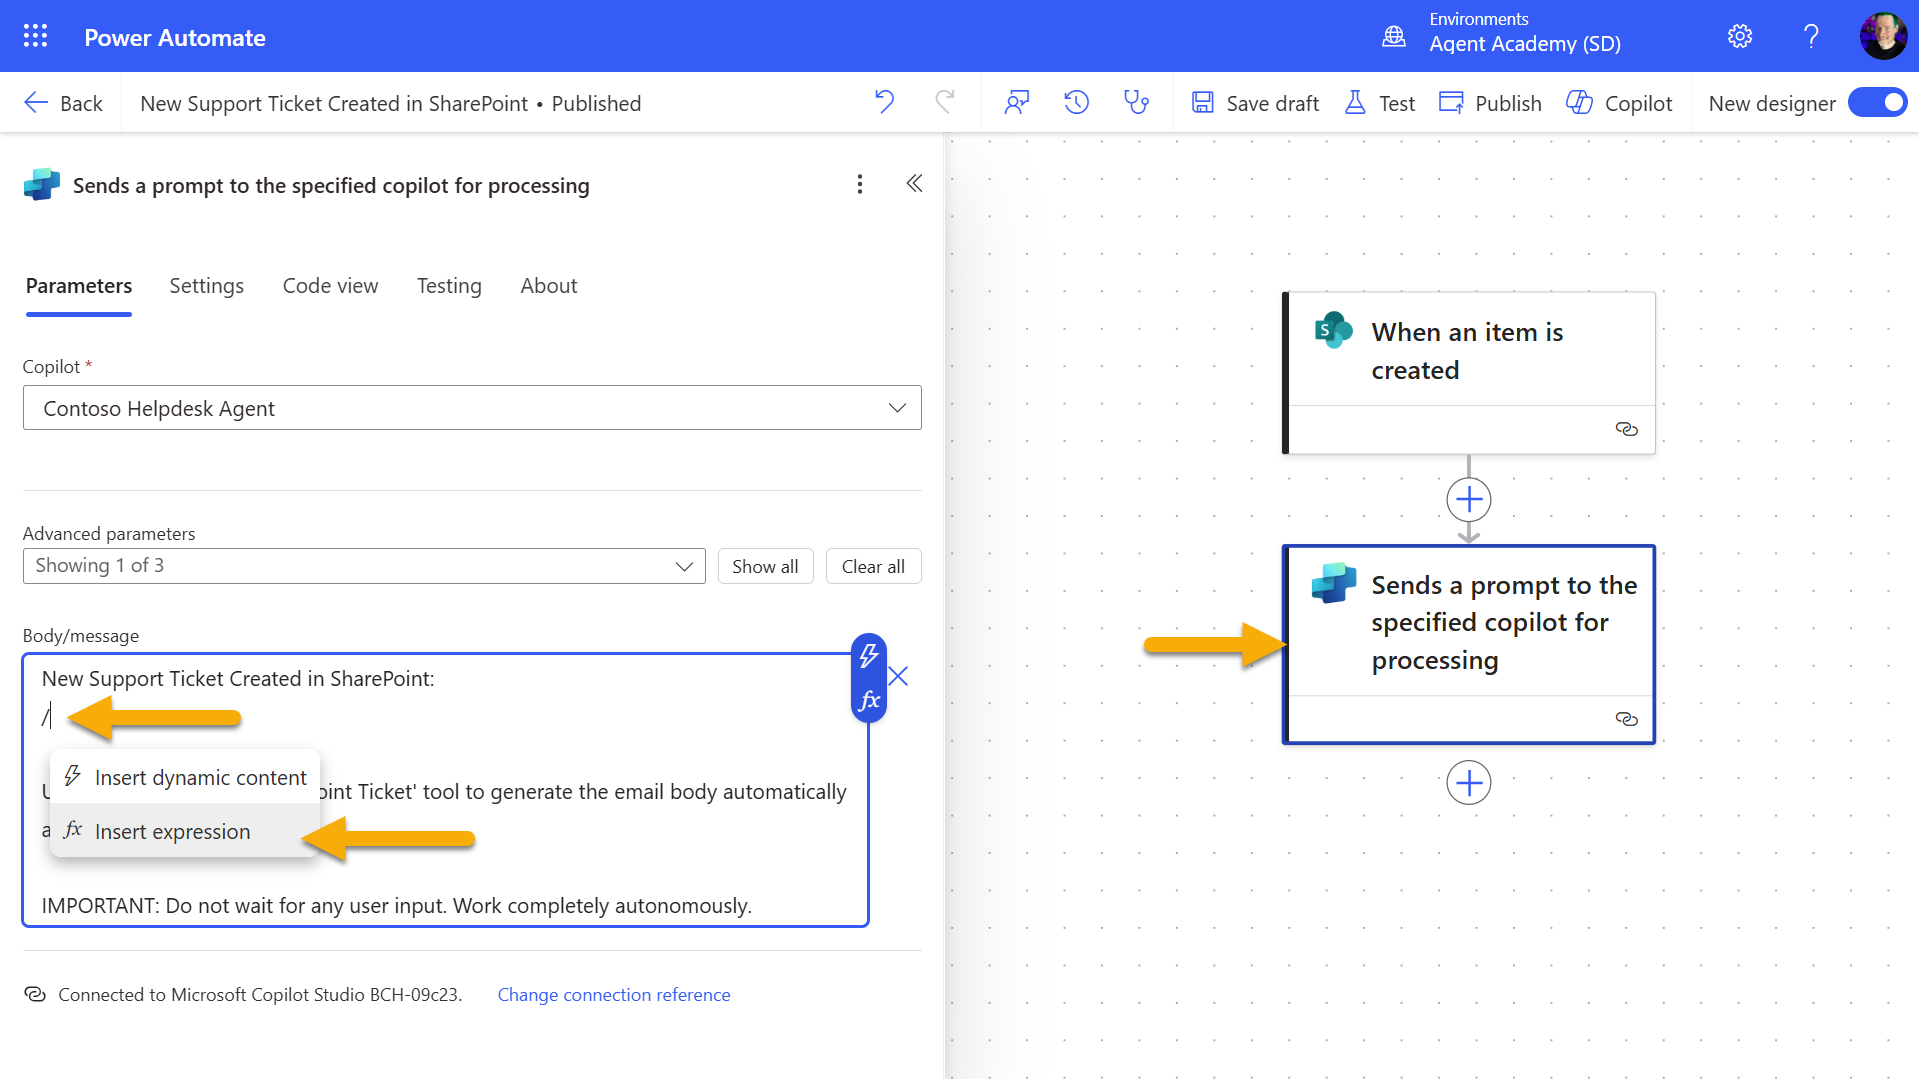Open the settings gear icon

(1739, 37)
